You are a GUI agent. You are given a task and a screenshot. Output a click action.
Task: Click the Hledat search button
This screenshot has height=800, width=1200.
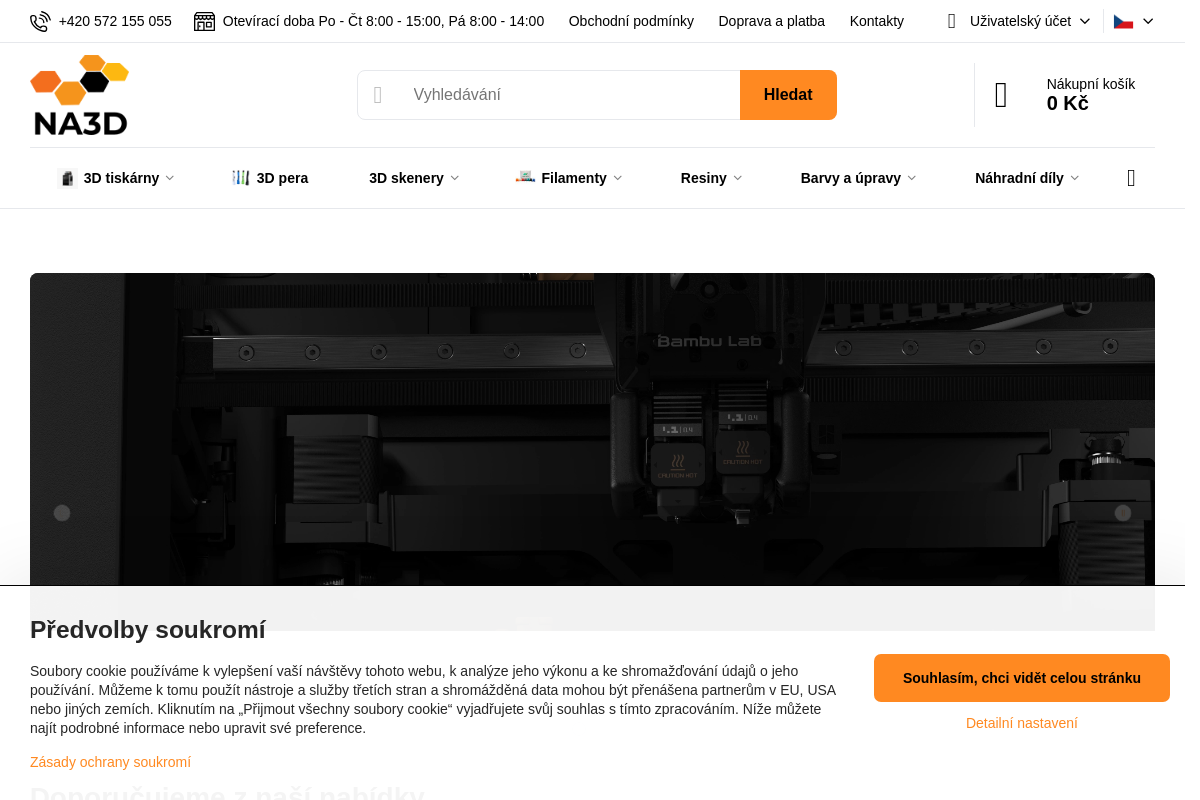point(788,95)
